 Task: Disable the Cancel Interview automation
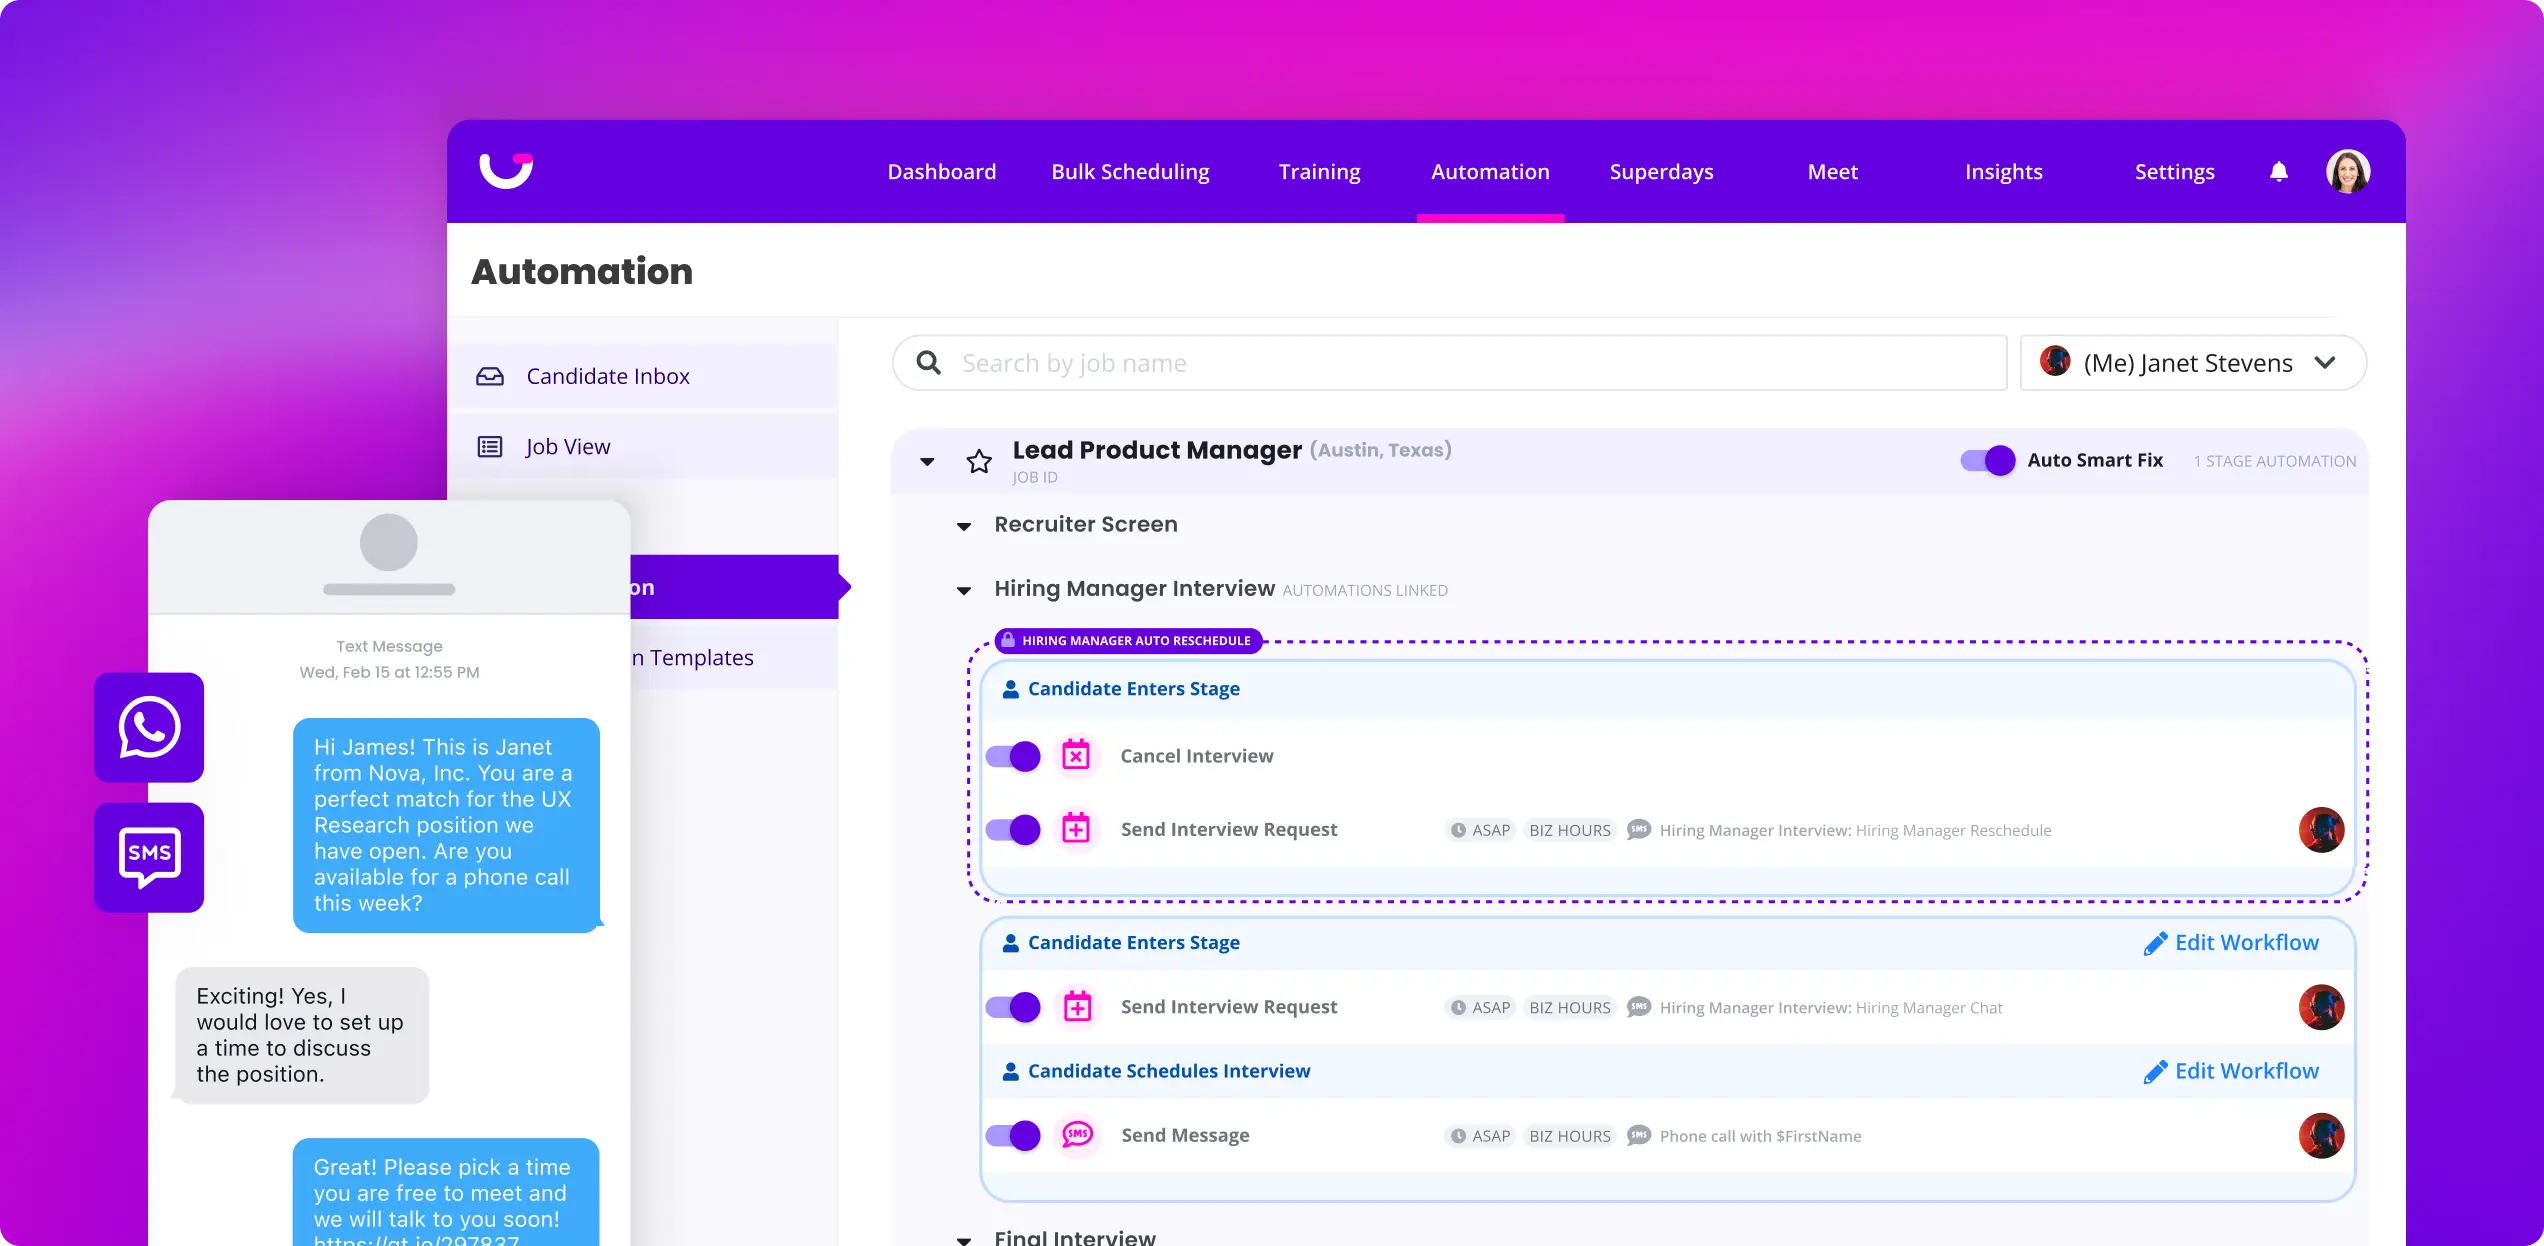(1013, 756)
